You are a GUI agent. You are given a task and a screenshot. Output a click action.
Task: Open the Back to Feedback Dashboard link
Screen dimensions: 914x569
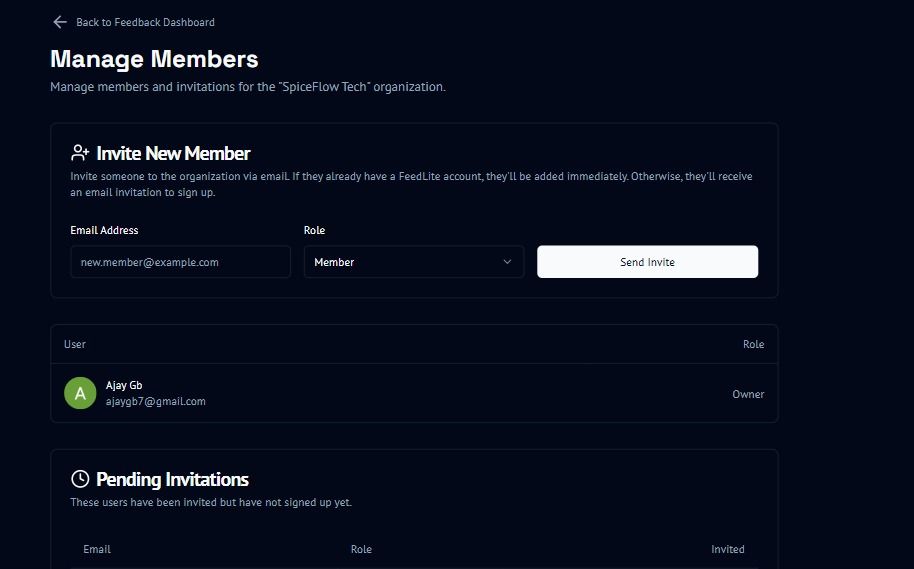pos(145,22)
